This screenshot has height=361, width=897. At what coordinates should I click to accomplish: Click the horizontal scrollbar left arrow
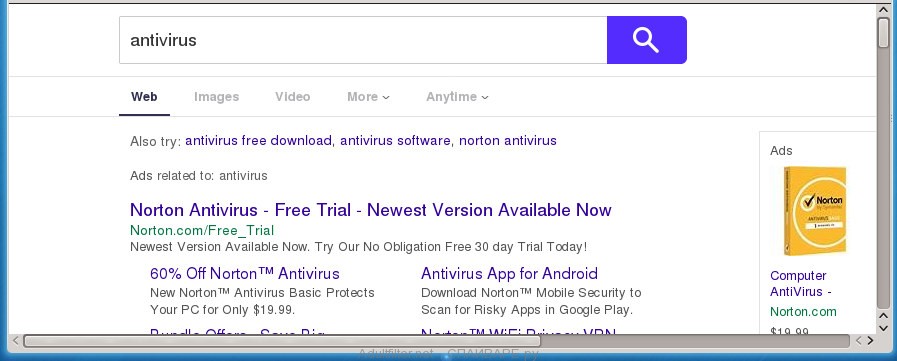[15, 341]
